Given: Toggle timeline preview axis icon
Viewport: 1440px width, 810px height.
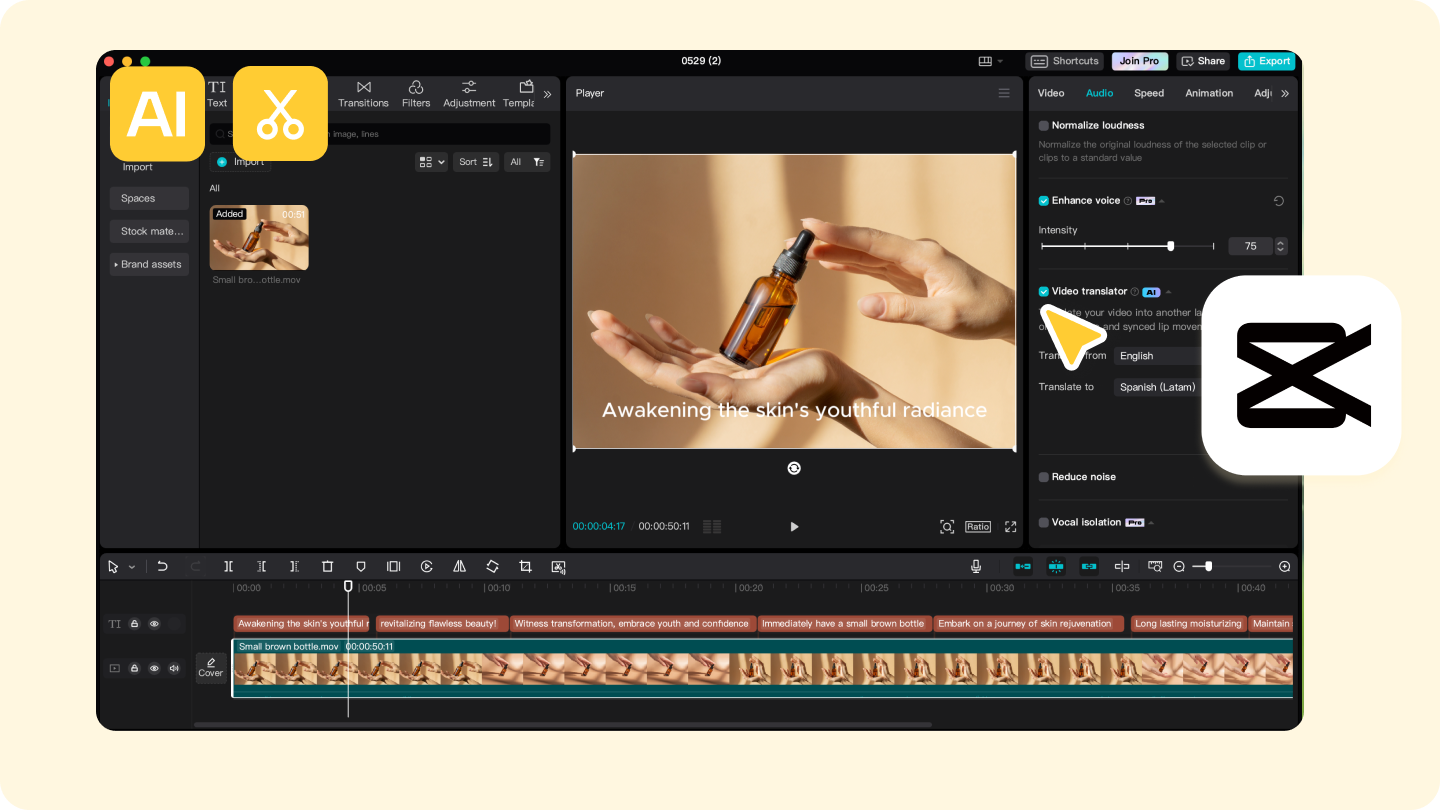Looking at the screenshot, I should [1122, 566].
